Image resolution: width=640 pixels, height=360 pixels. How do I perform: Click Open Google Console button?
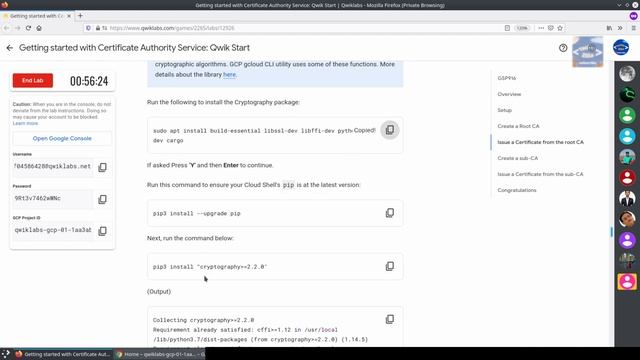click(x=62, y=138)
